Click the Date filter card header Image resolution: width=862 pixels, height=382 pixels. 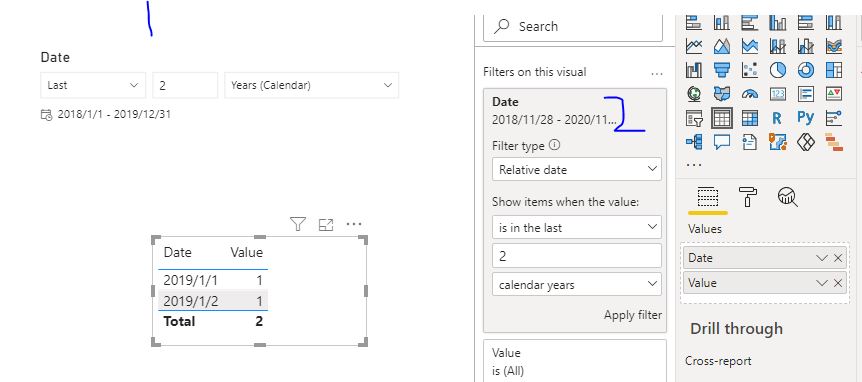coord(555,110)
